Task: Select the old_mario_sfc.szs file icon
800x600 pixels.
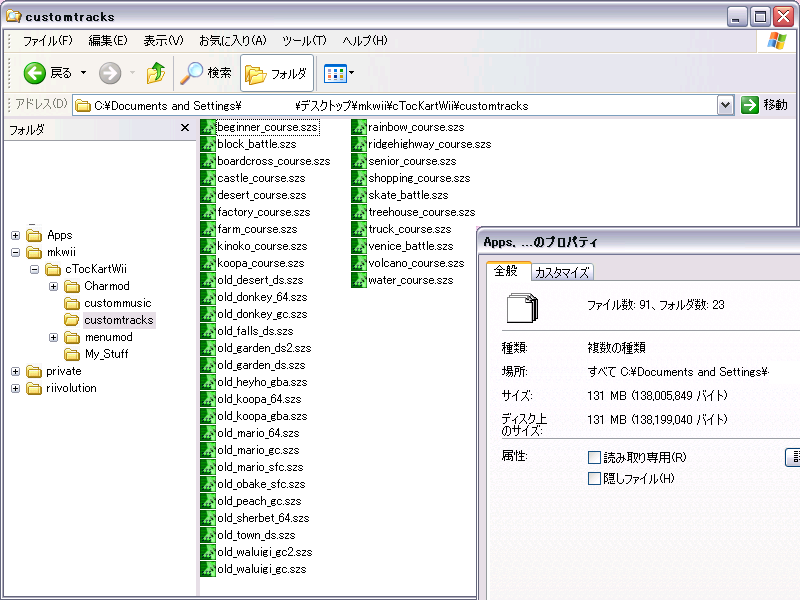Action: 208,467
